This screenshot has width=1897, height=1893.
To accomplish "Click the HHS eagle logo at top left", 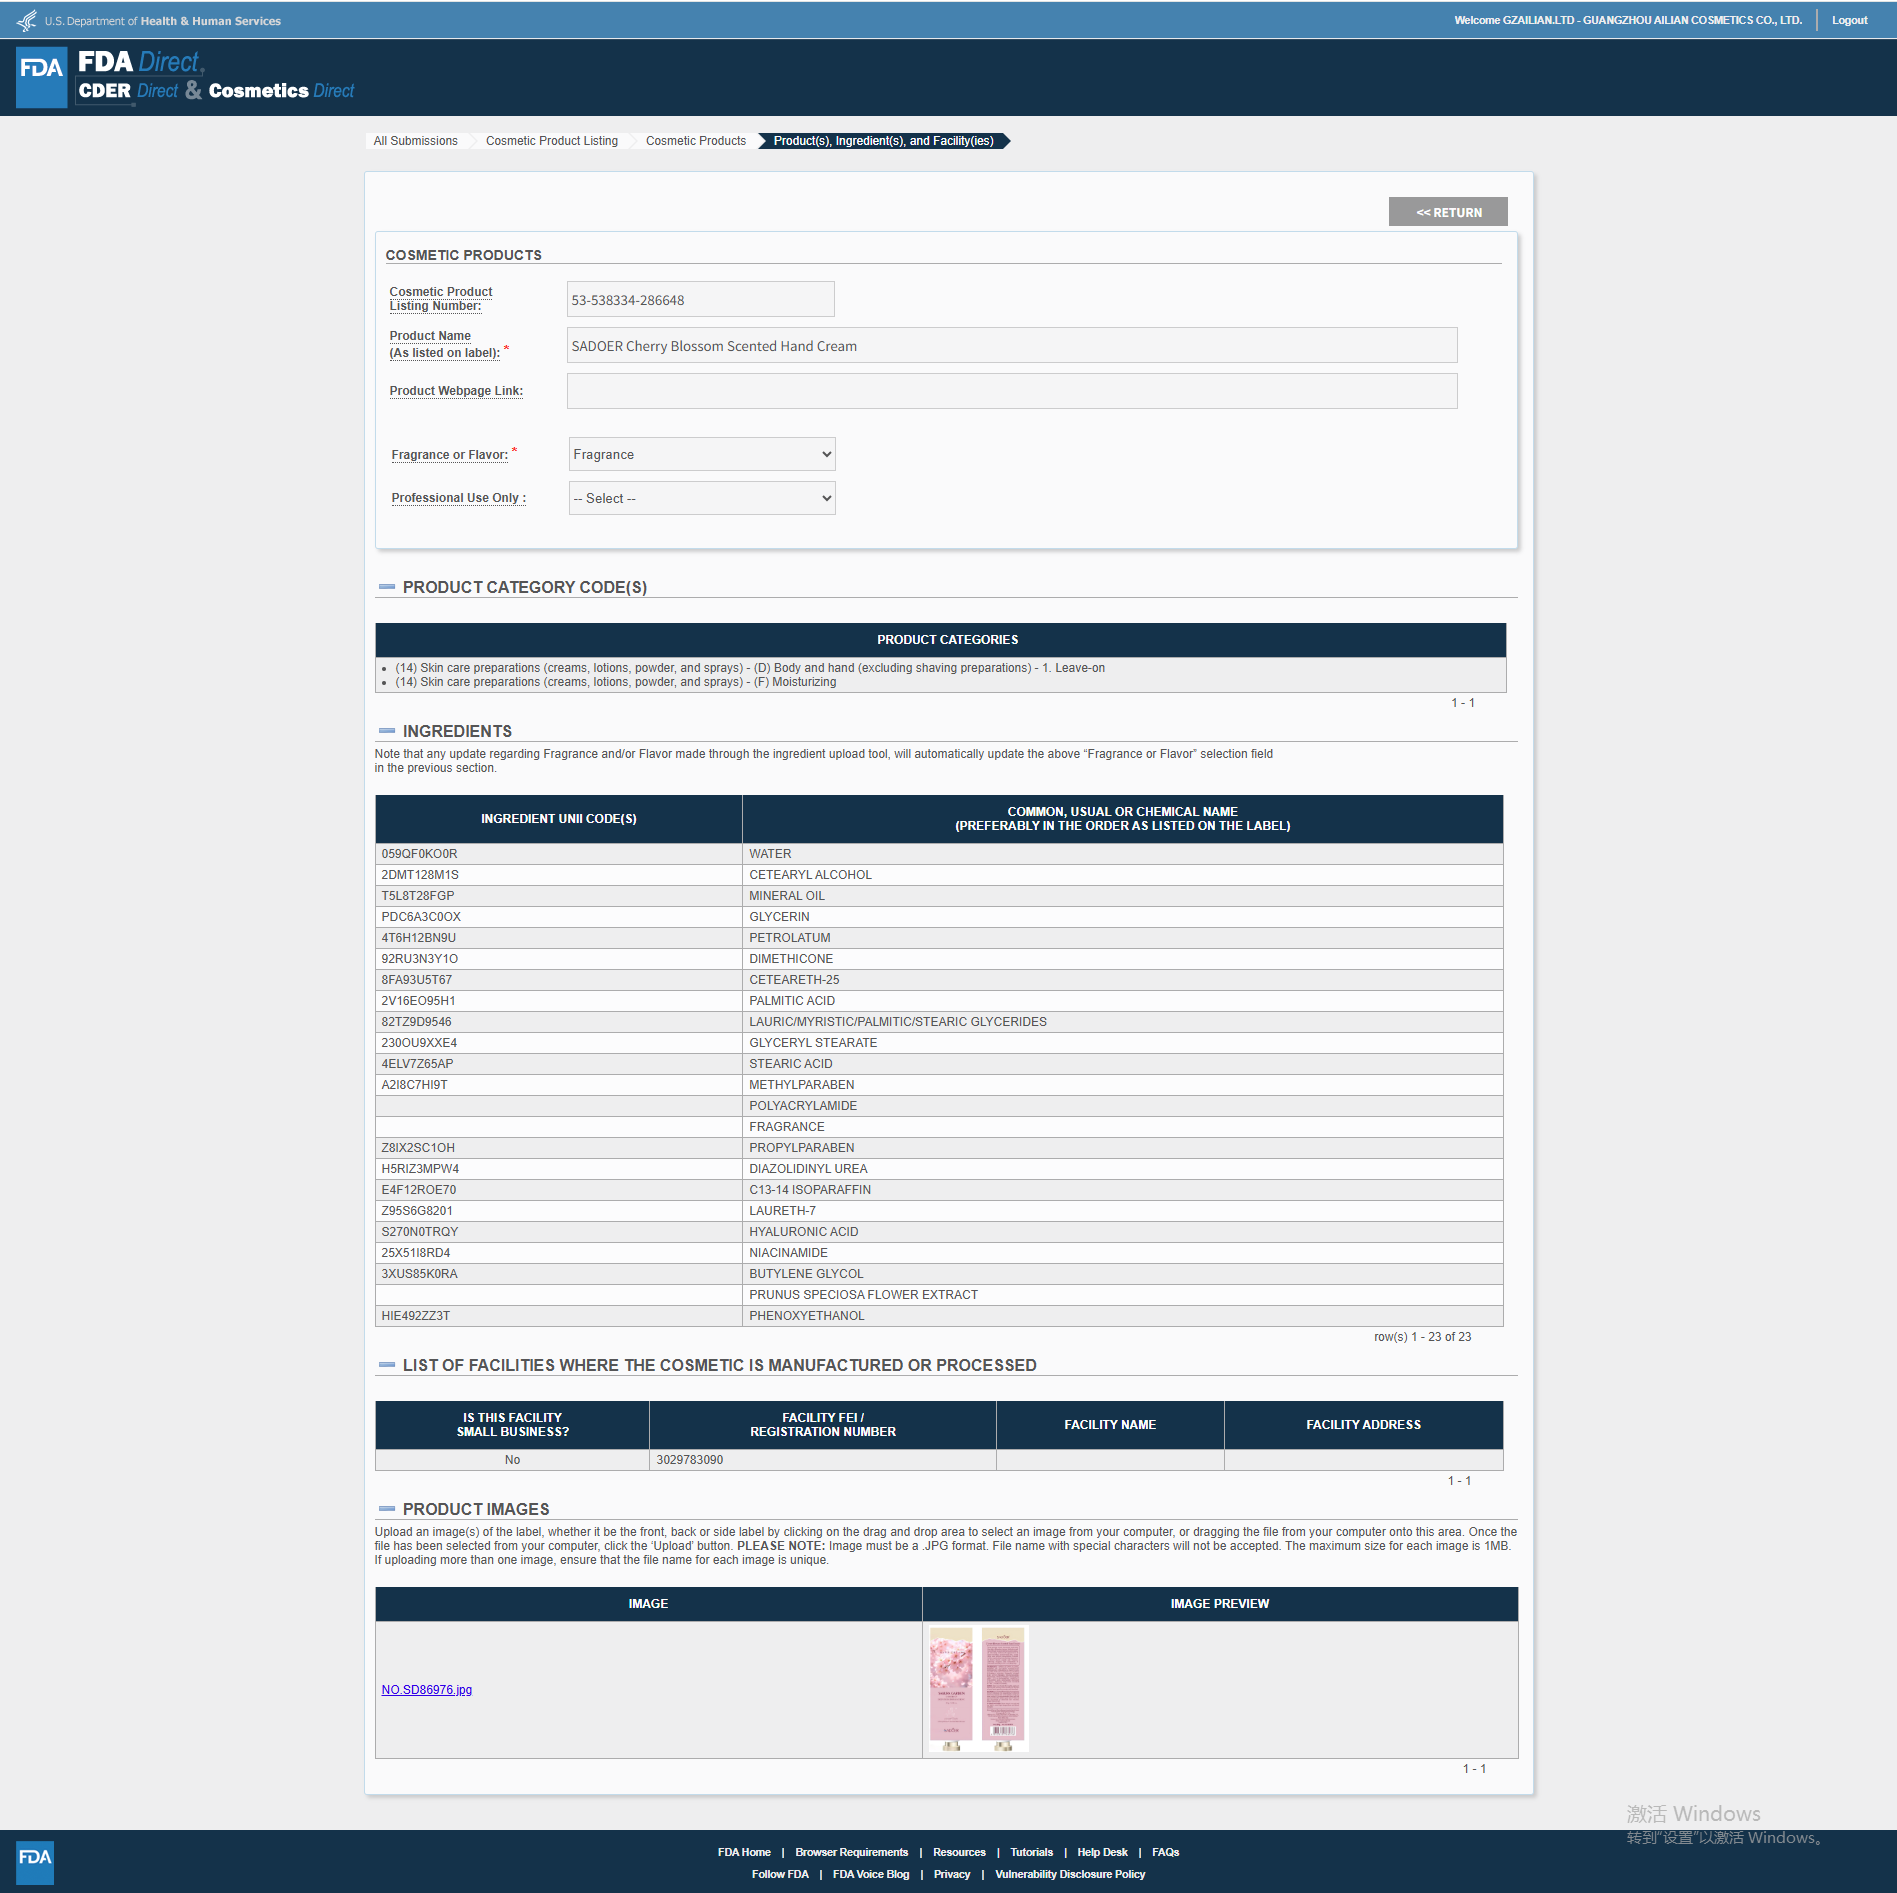I will tap(27, 20).
